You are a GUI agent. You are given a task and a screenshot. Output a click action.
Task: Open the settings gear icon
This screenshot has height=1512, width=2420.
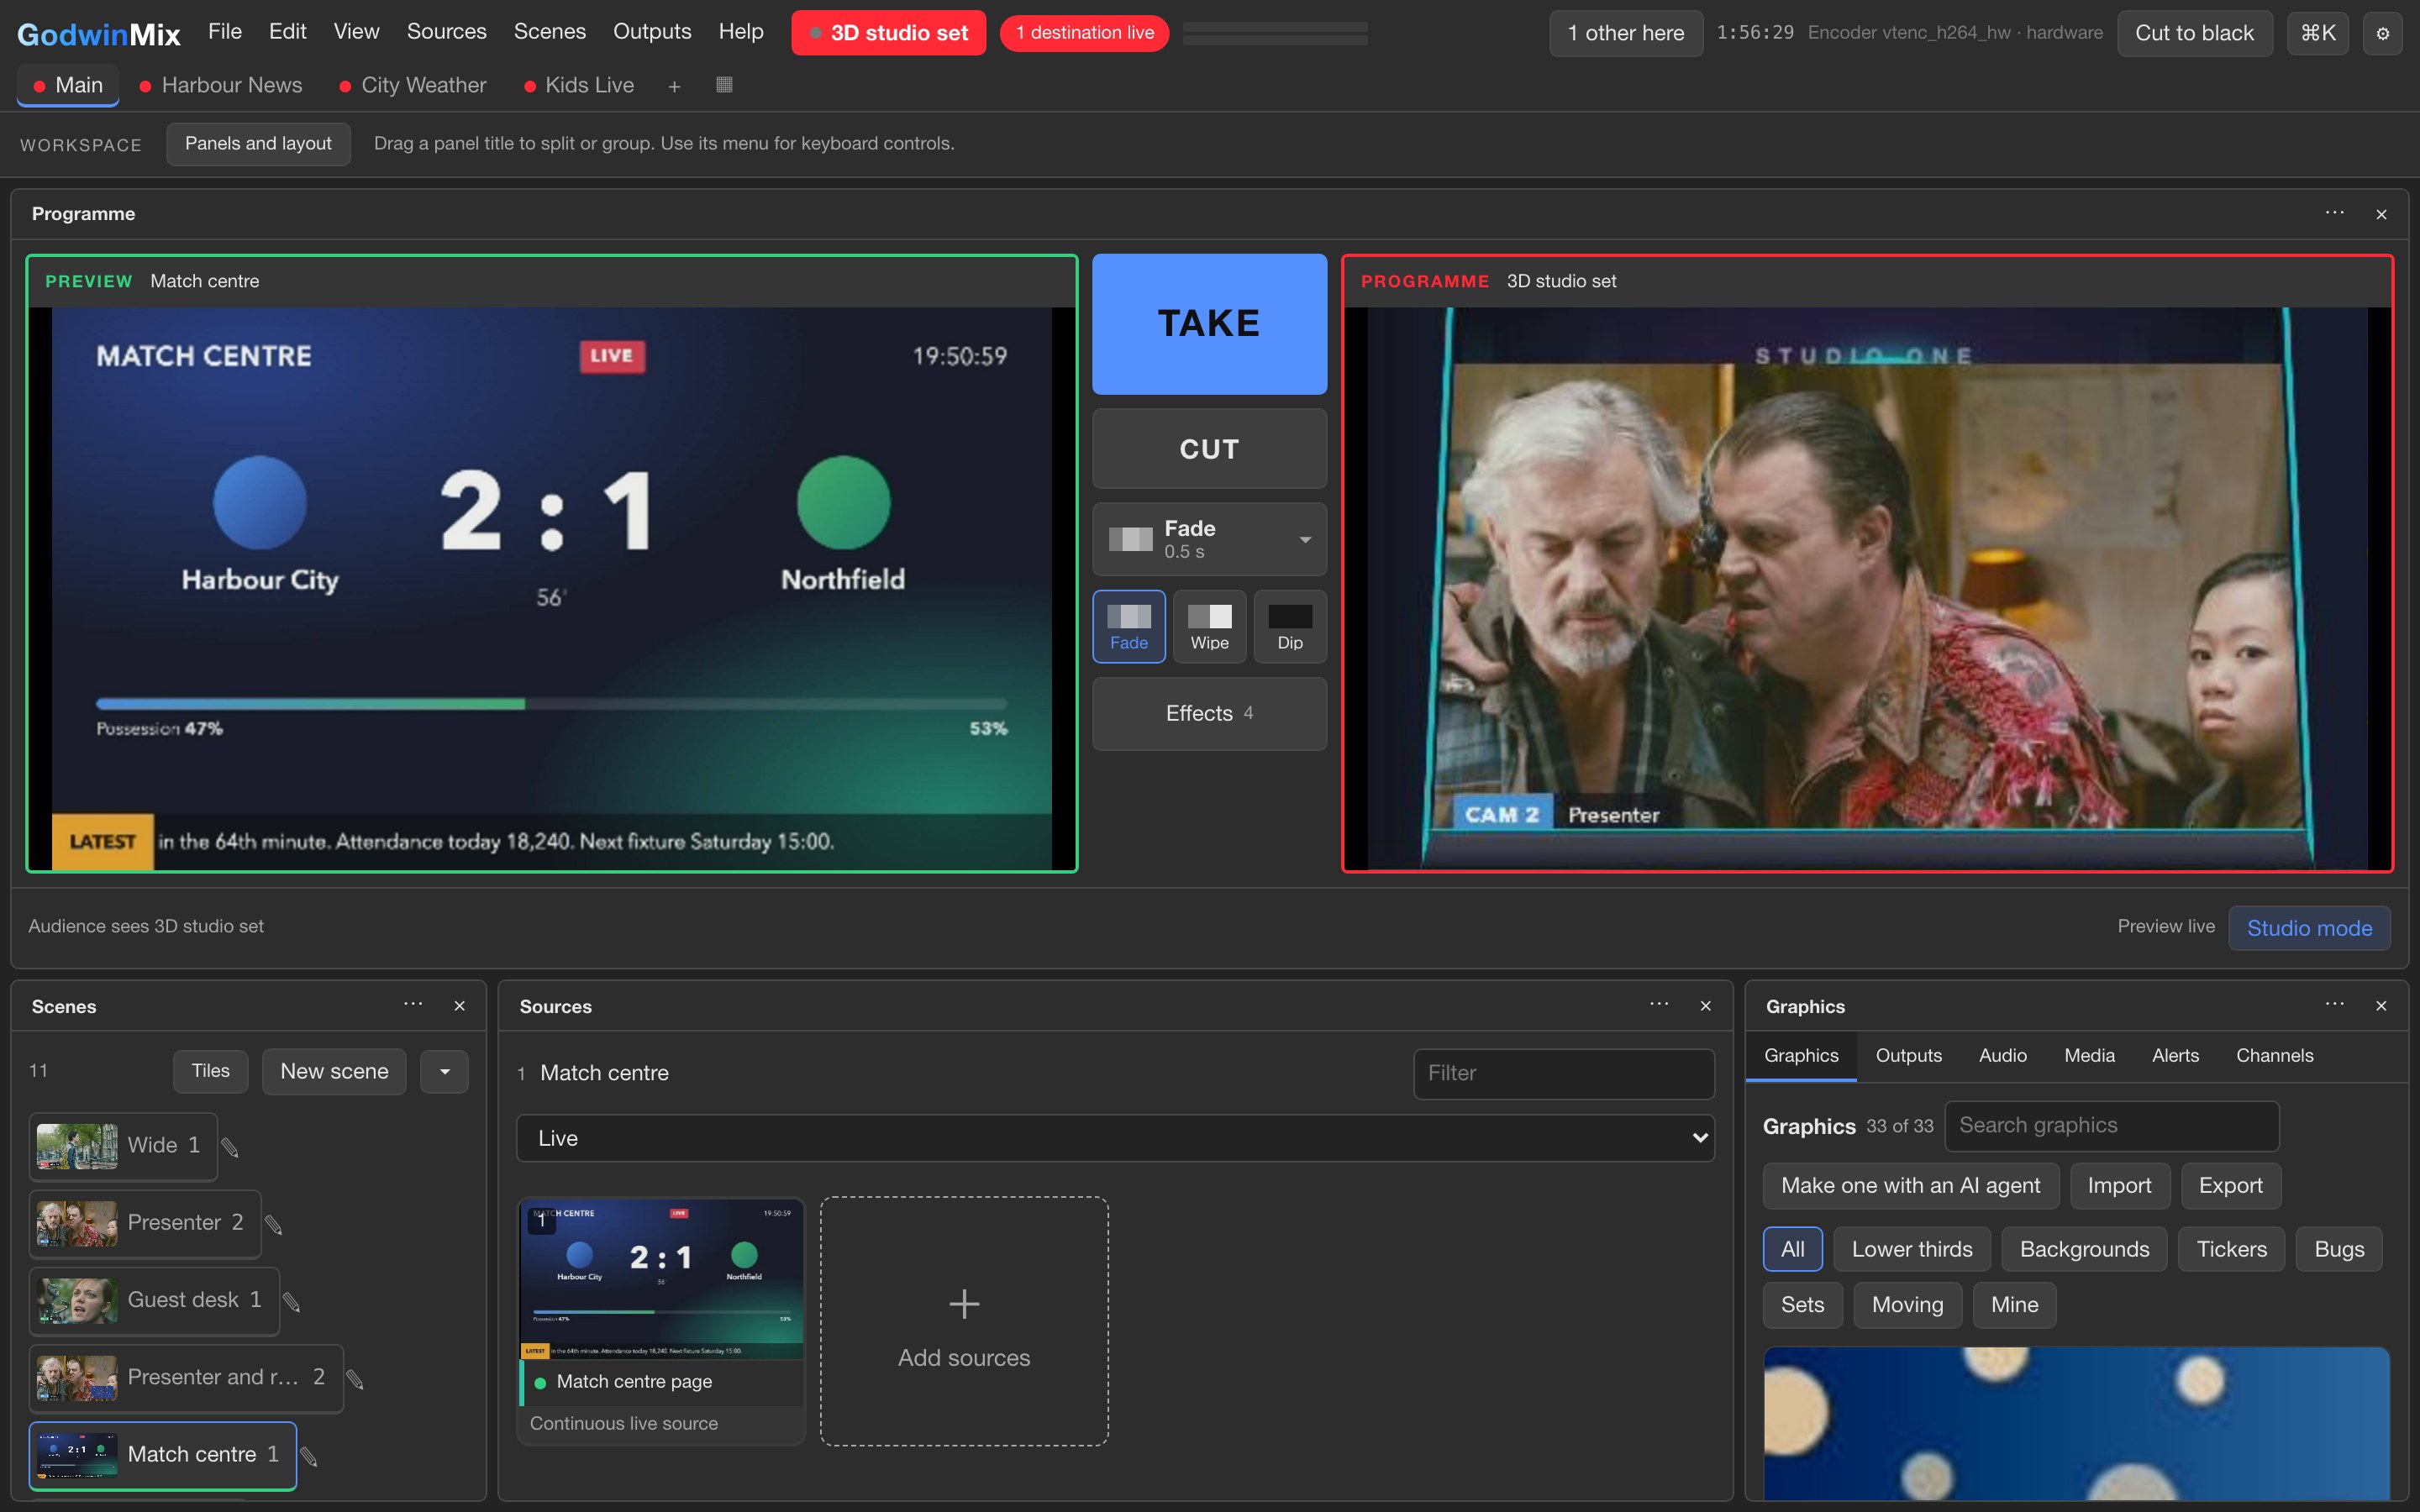[x=2382, y=33]
